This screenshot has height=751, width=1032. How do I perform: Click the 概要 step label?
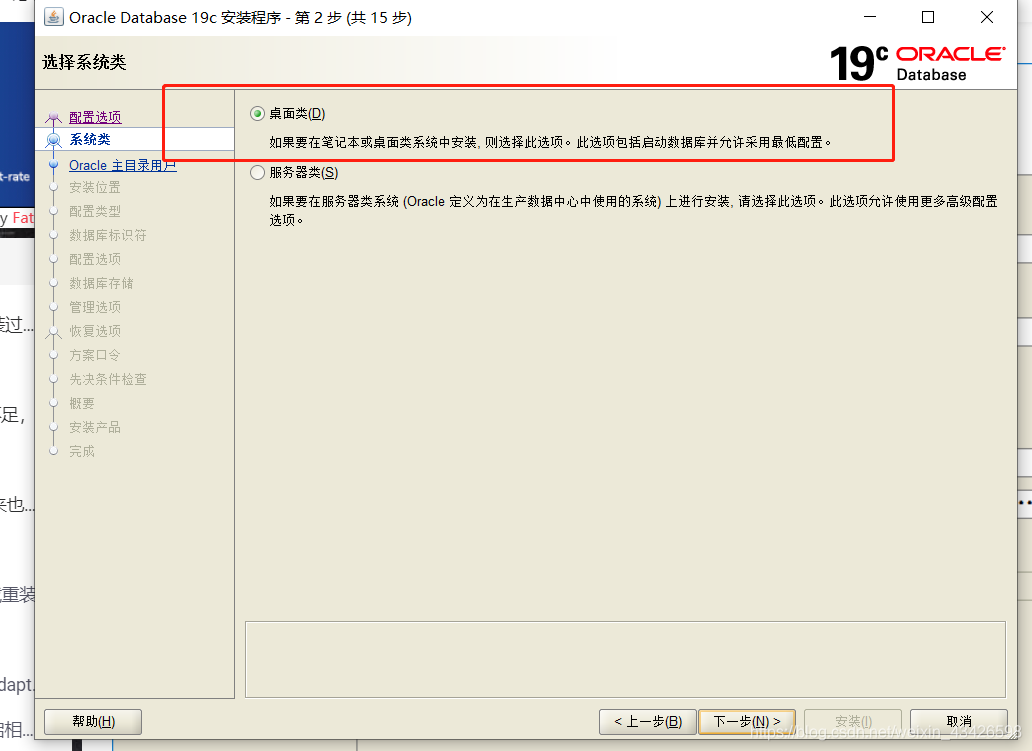click(82, 403)
